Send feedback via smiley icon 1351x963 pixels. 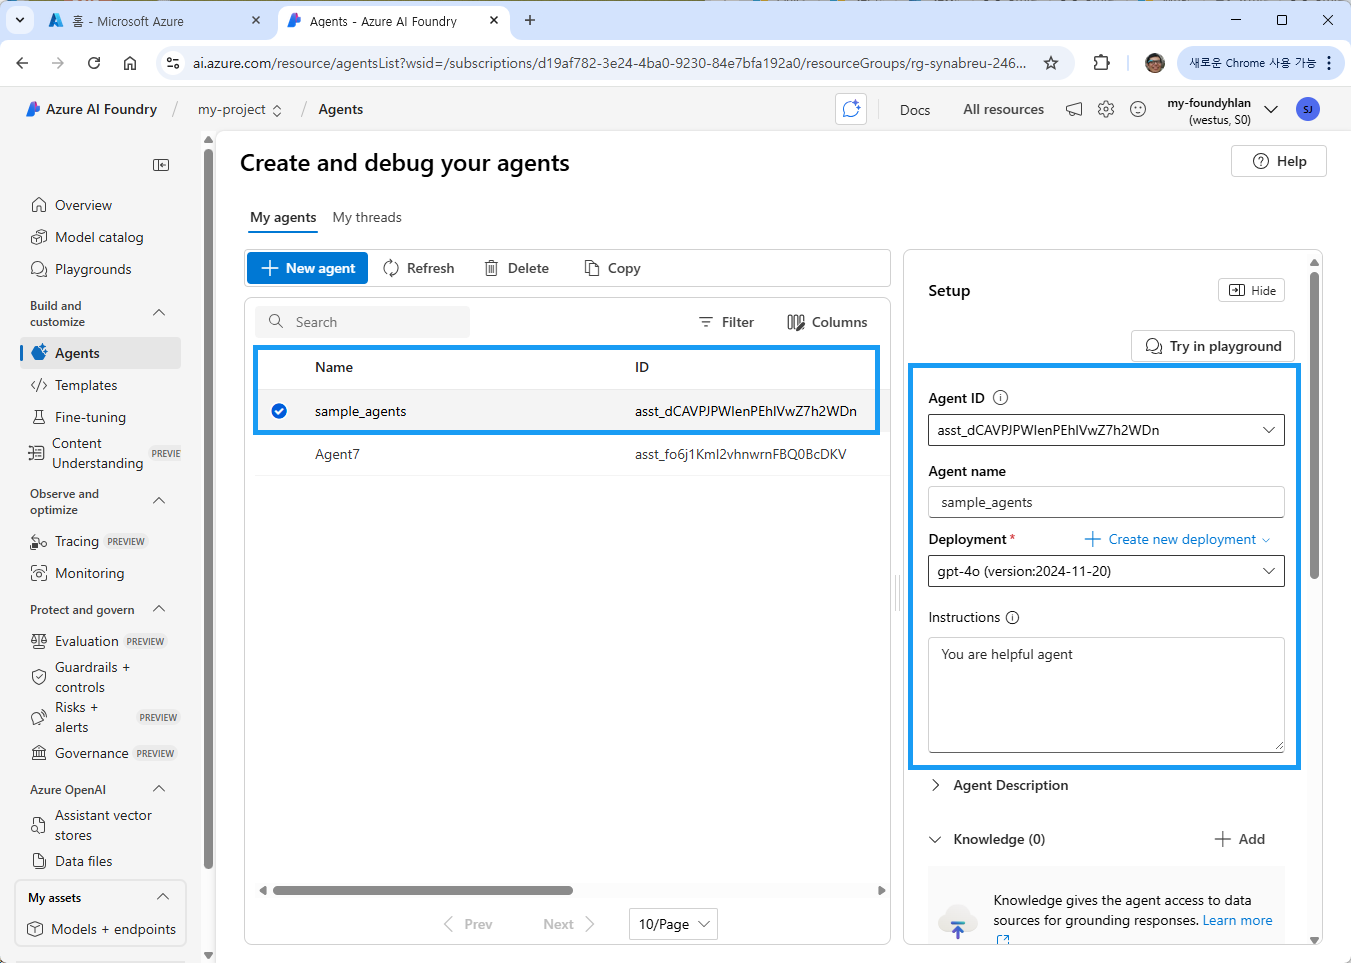pyautogui.click(x=1138, y=109)
